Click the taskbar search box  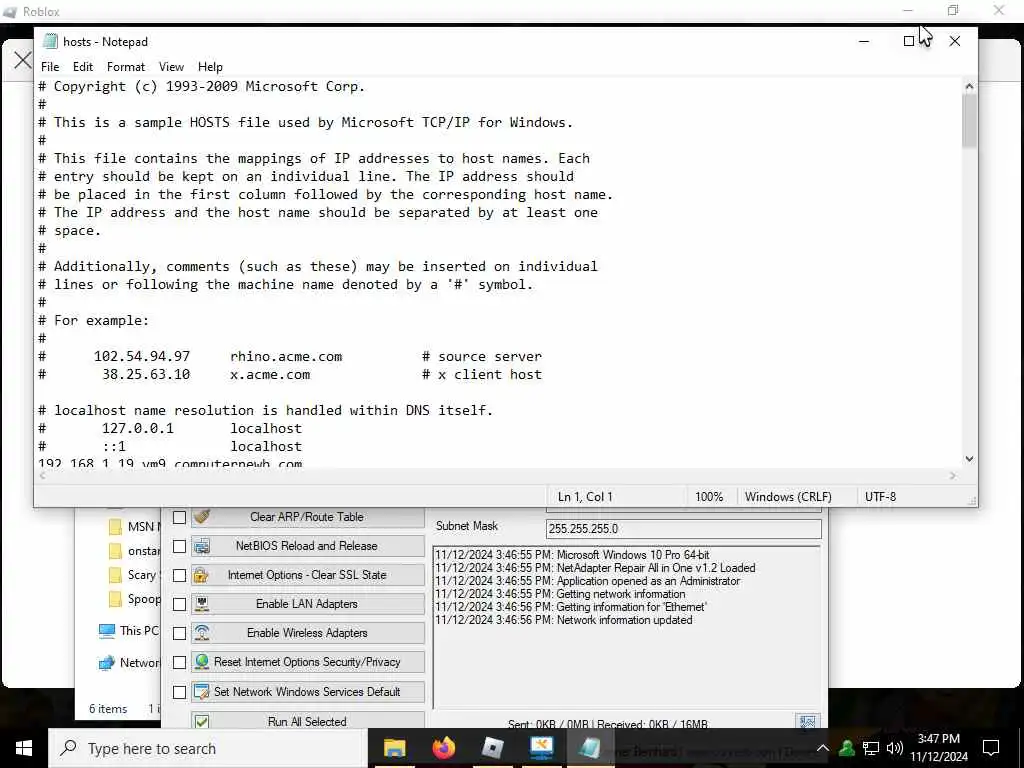tap(208, 748)
